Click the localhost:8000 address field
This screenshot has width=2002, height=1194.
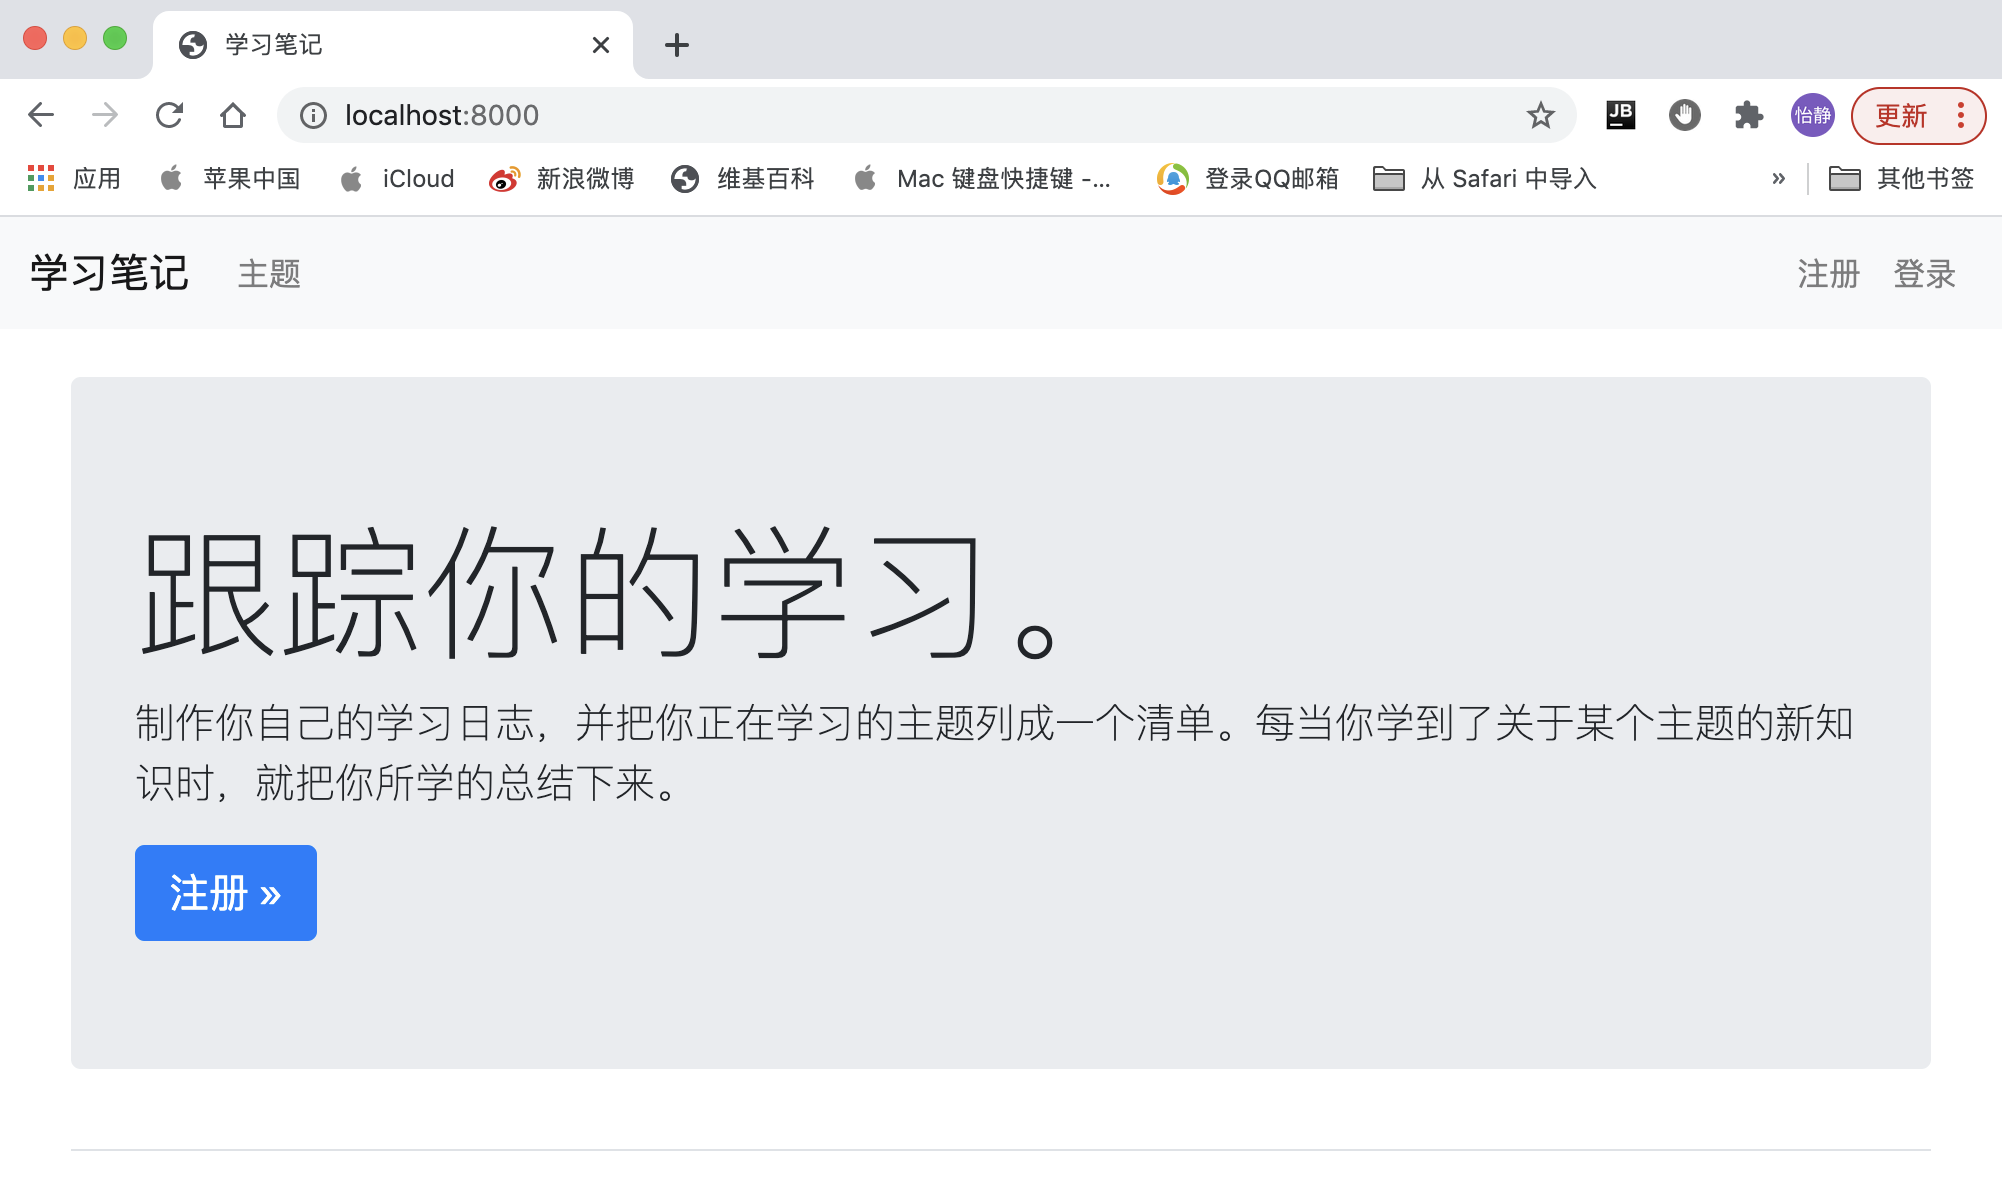click(x=900, y=115)
